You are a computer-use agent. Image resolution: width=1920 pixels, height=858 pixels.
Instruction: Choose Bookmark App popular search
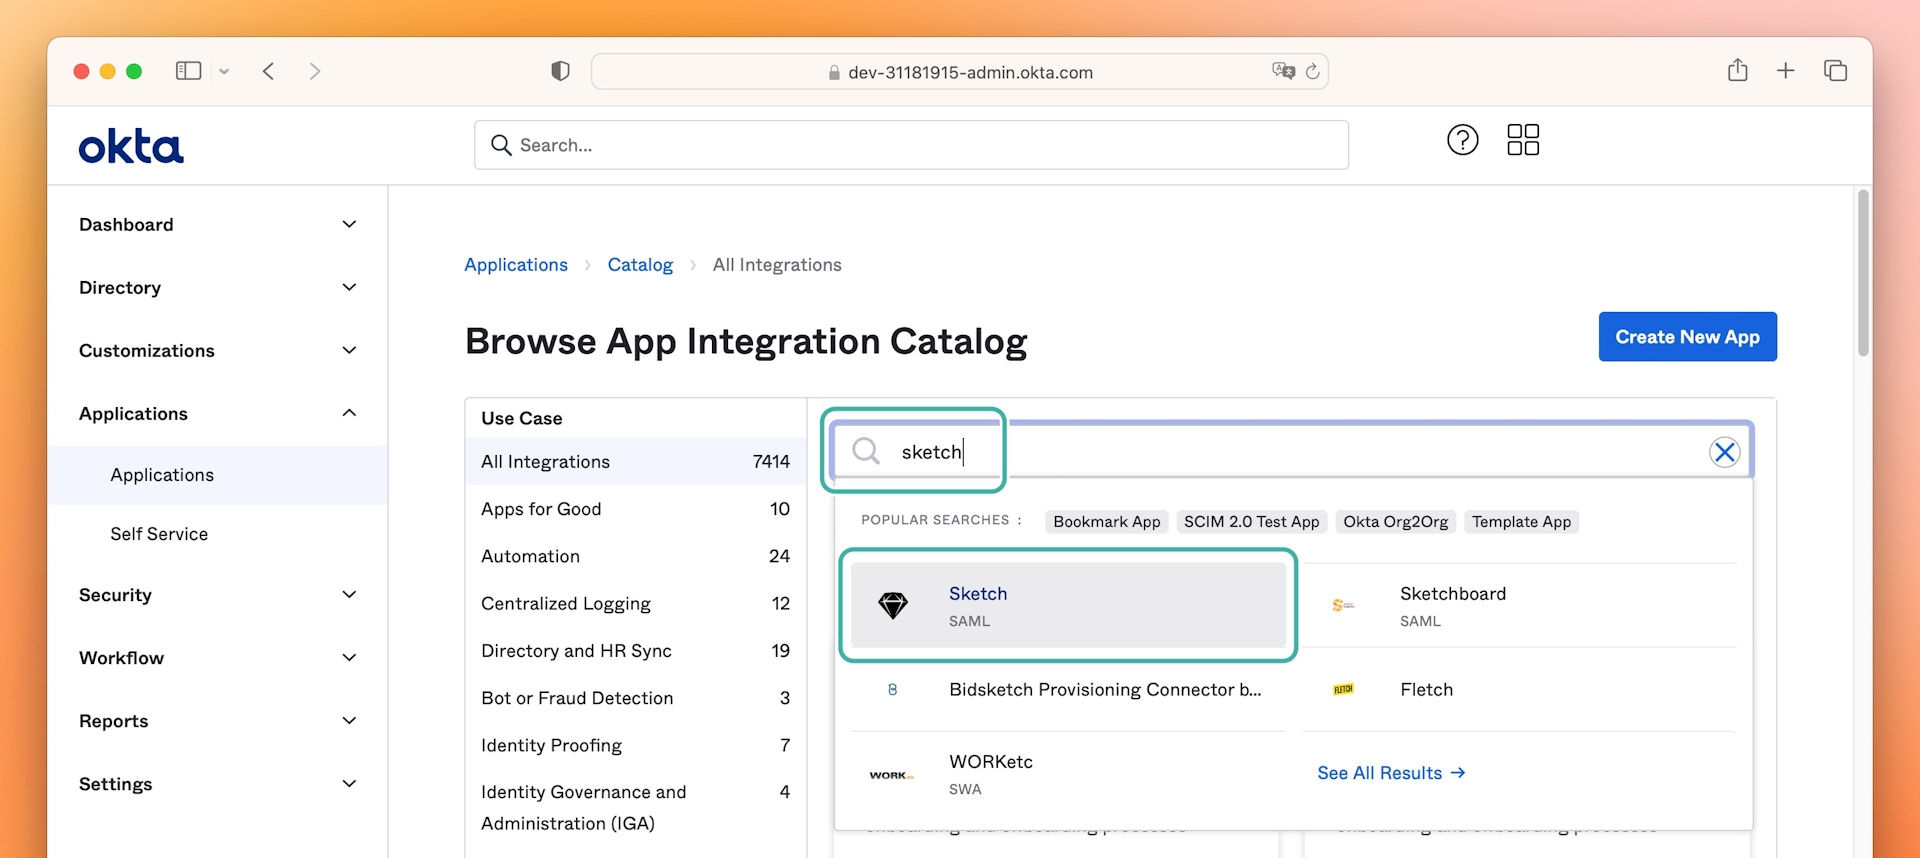click(x=1107, y=521)
